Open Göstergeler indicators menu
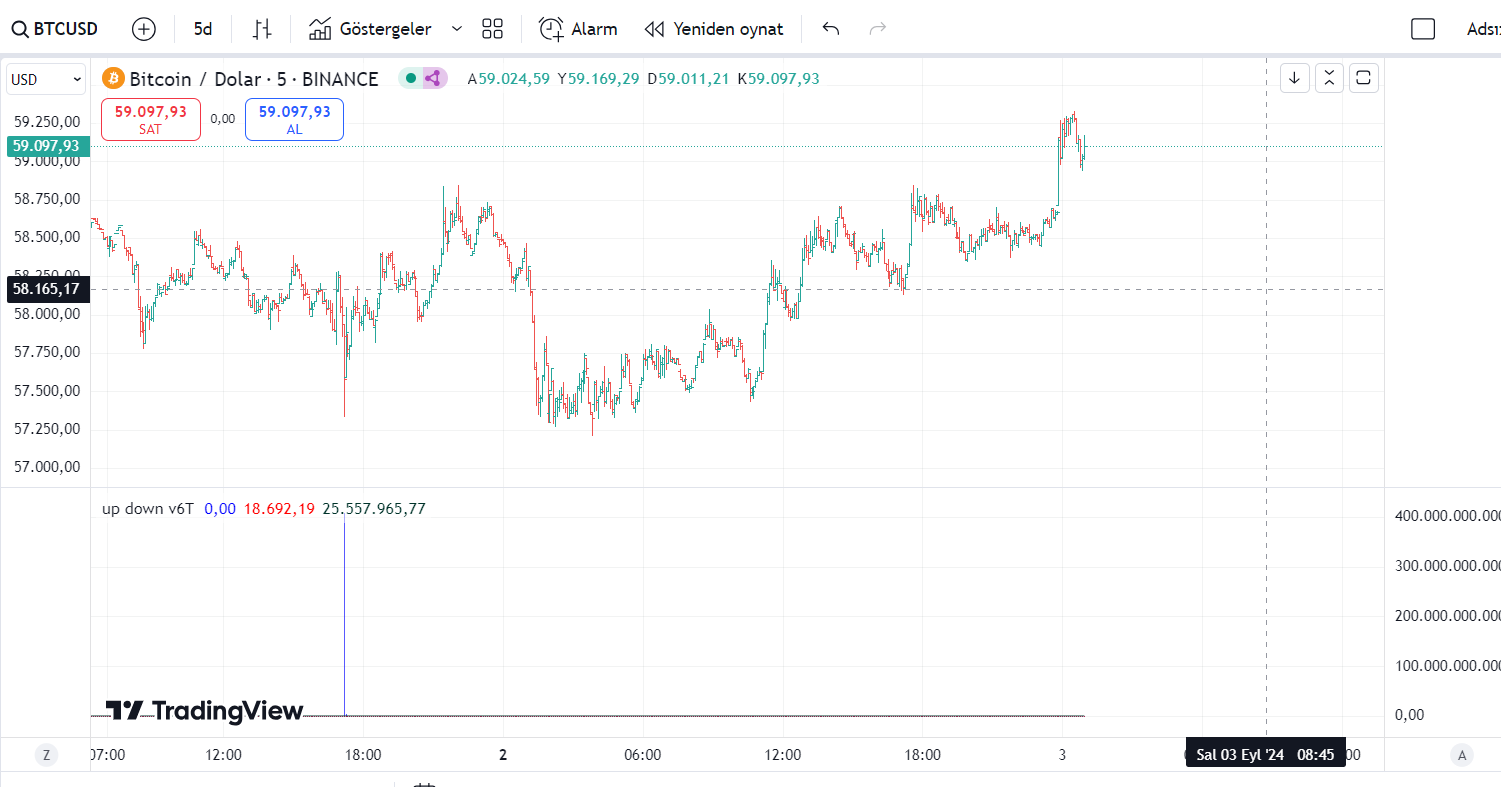Viewport: 1501px width, 787px height. 370,29
